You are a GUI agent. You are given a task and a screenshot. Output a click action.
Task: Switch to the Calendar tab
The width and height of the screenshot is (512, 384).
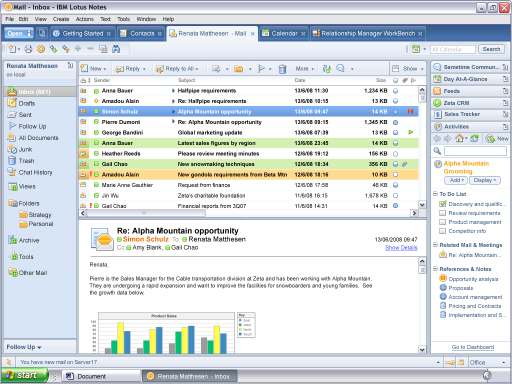(x=284, y=33)
